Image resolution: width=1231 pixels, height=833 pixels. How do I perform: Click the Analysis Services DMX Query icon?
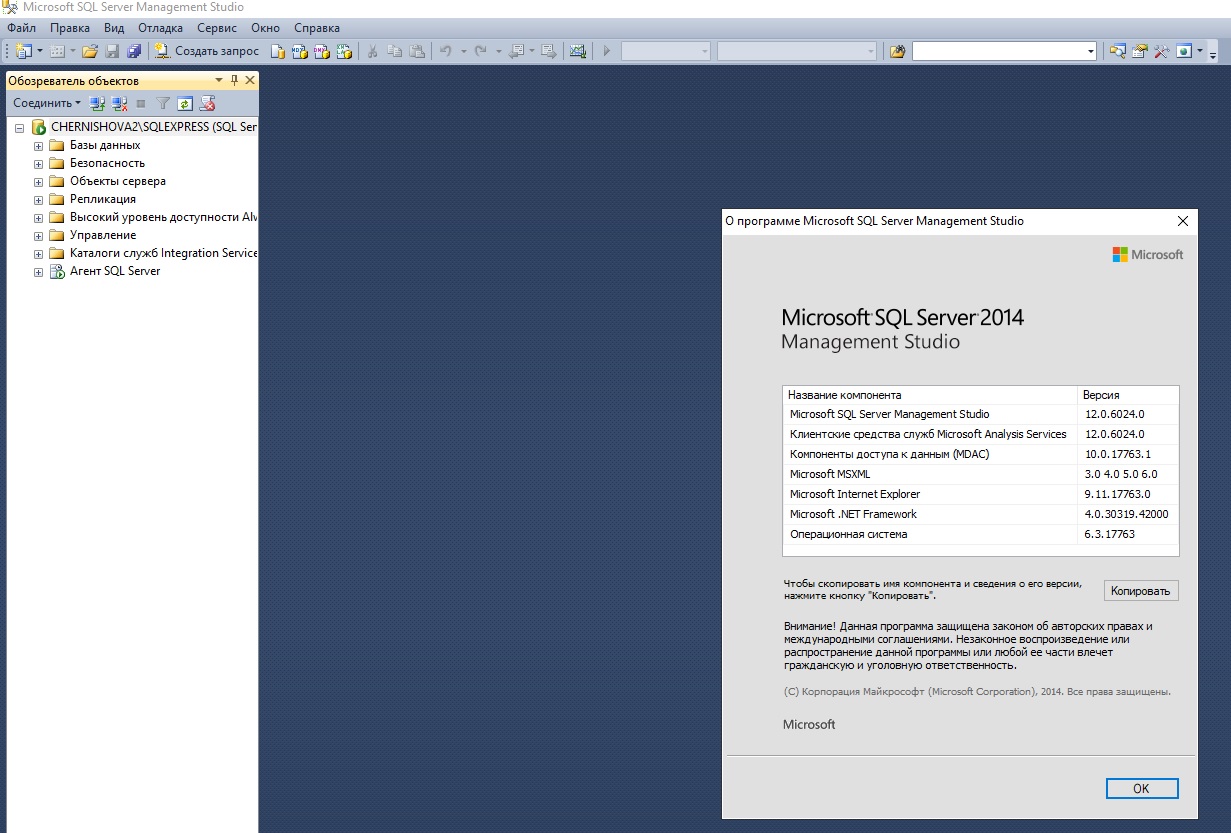[322, 51]
